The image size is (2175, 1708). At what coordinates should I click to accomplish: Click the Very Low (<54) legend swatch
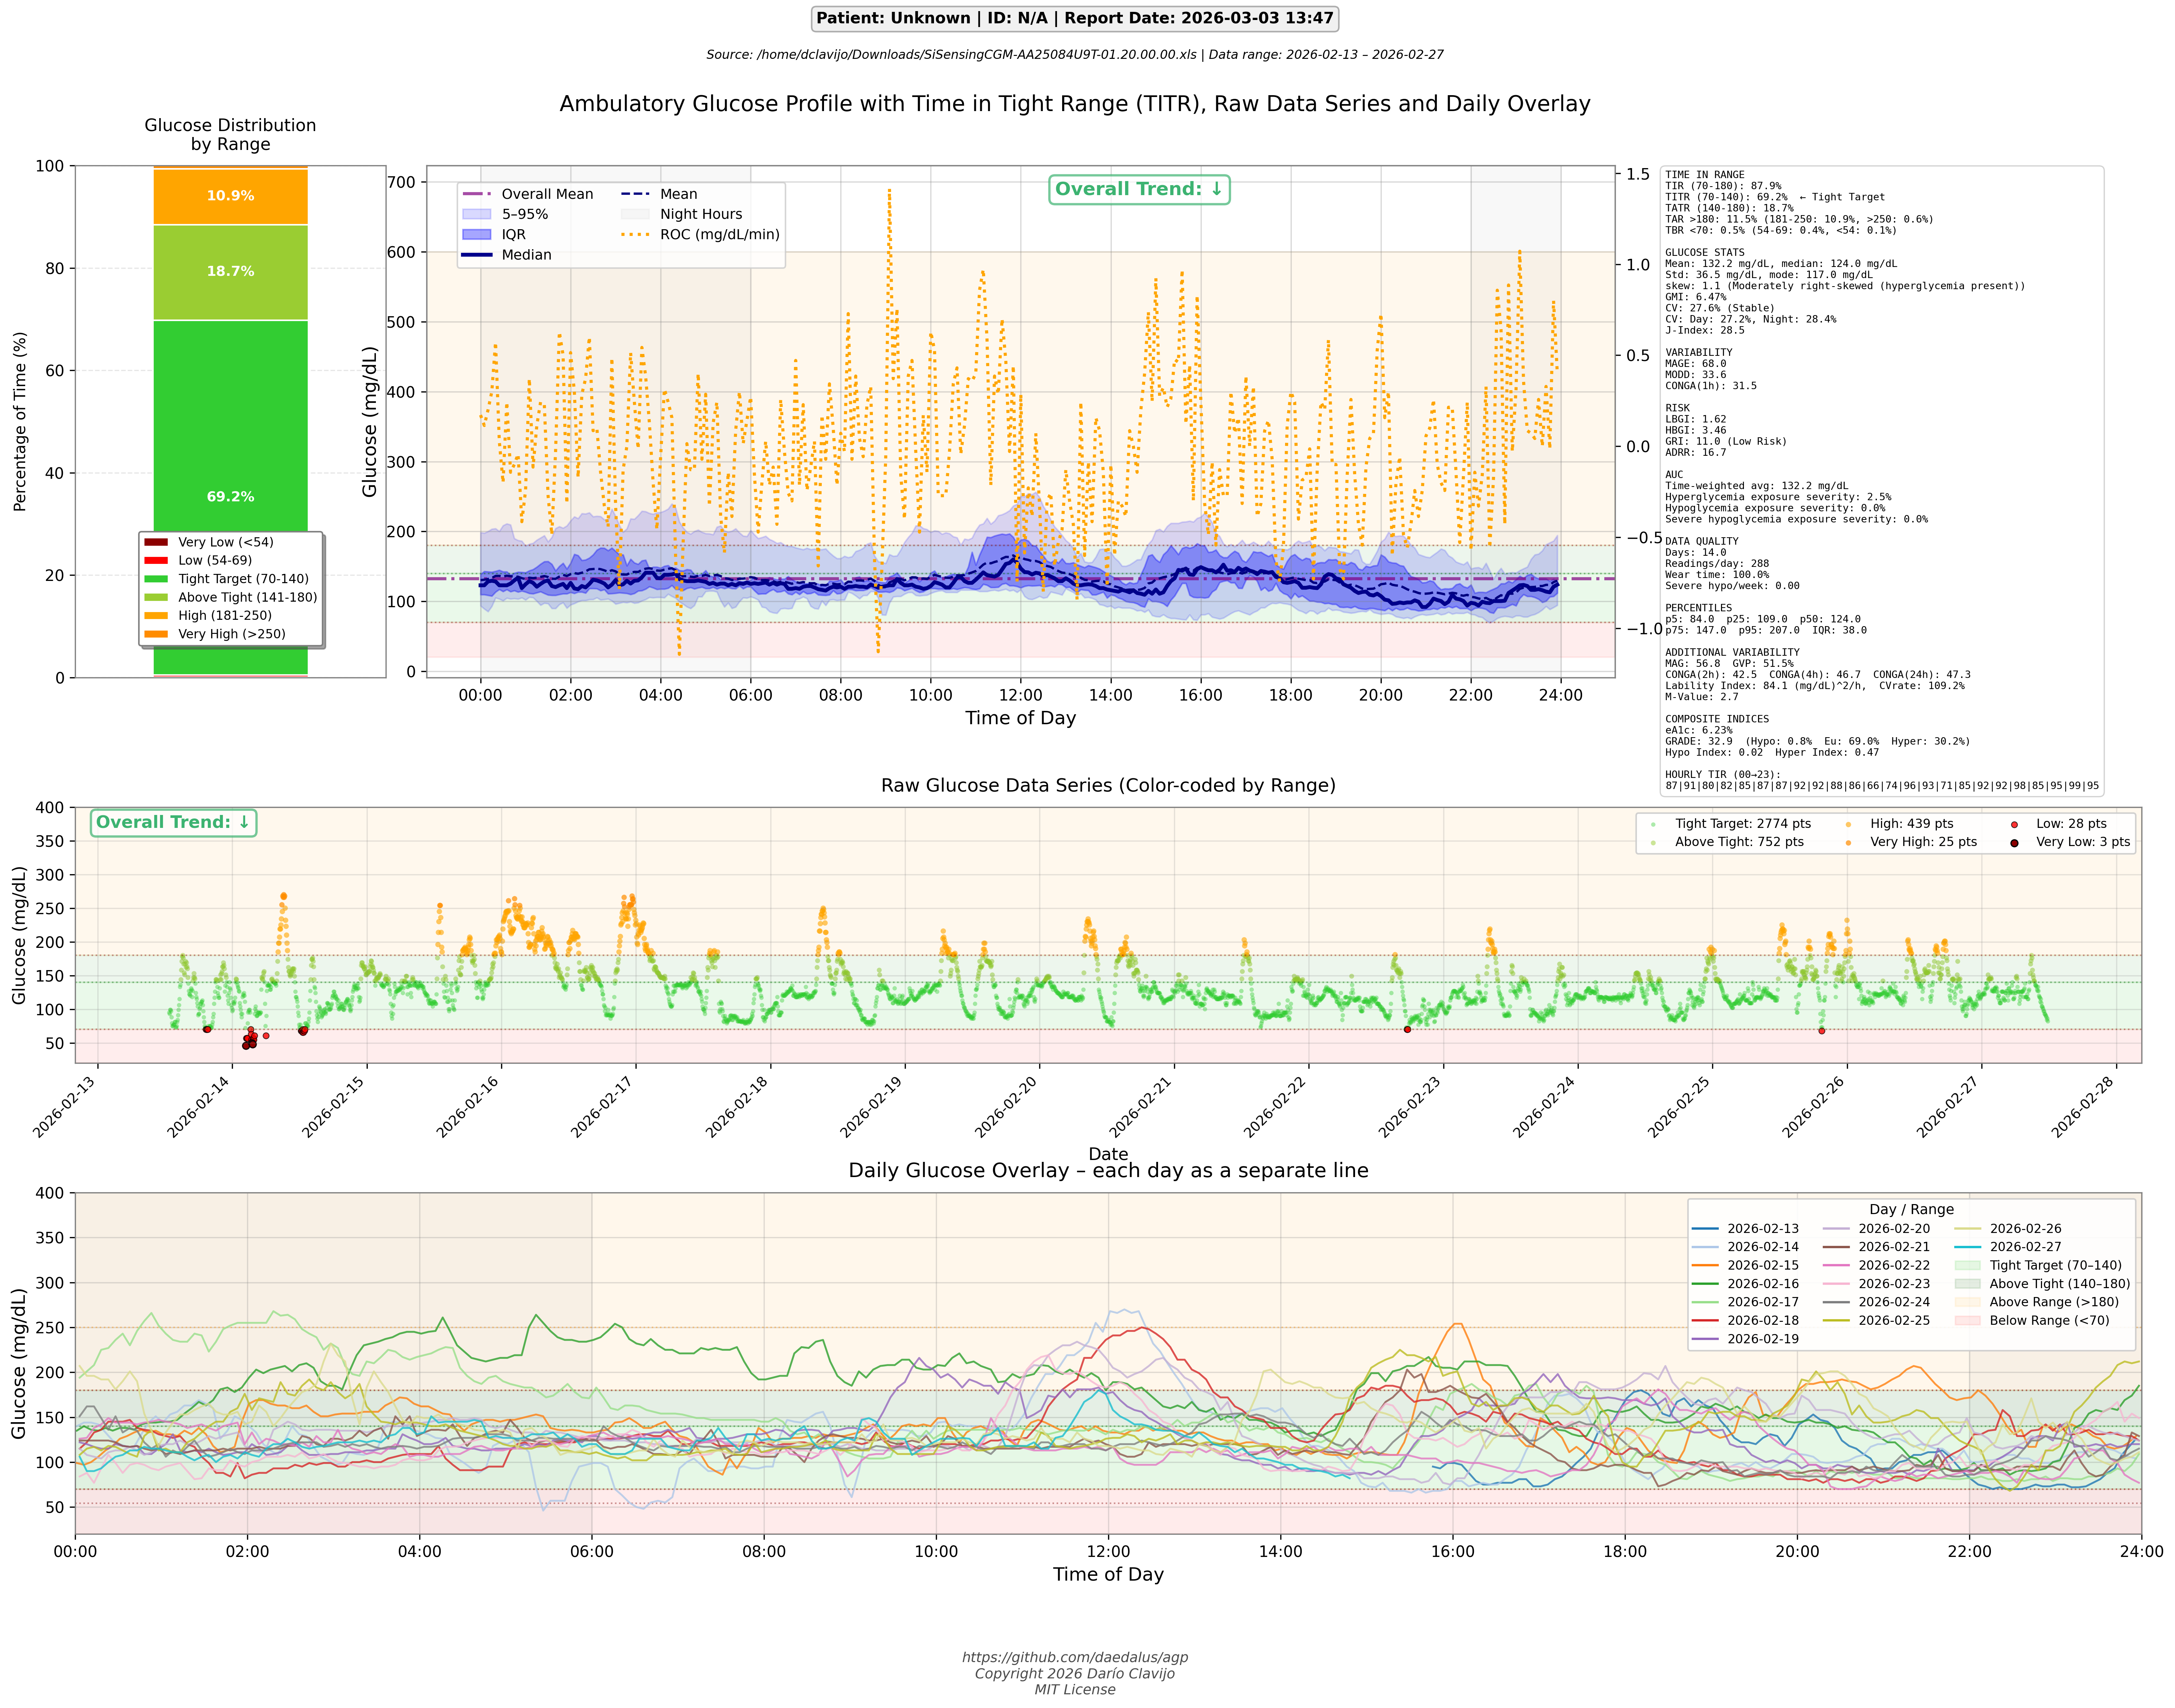[x=156, y=542]
